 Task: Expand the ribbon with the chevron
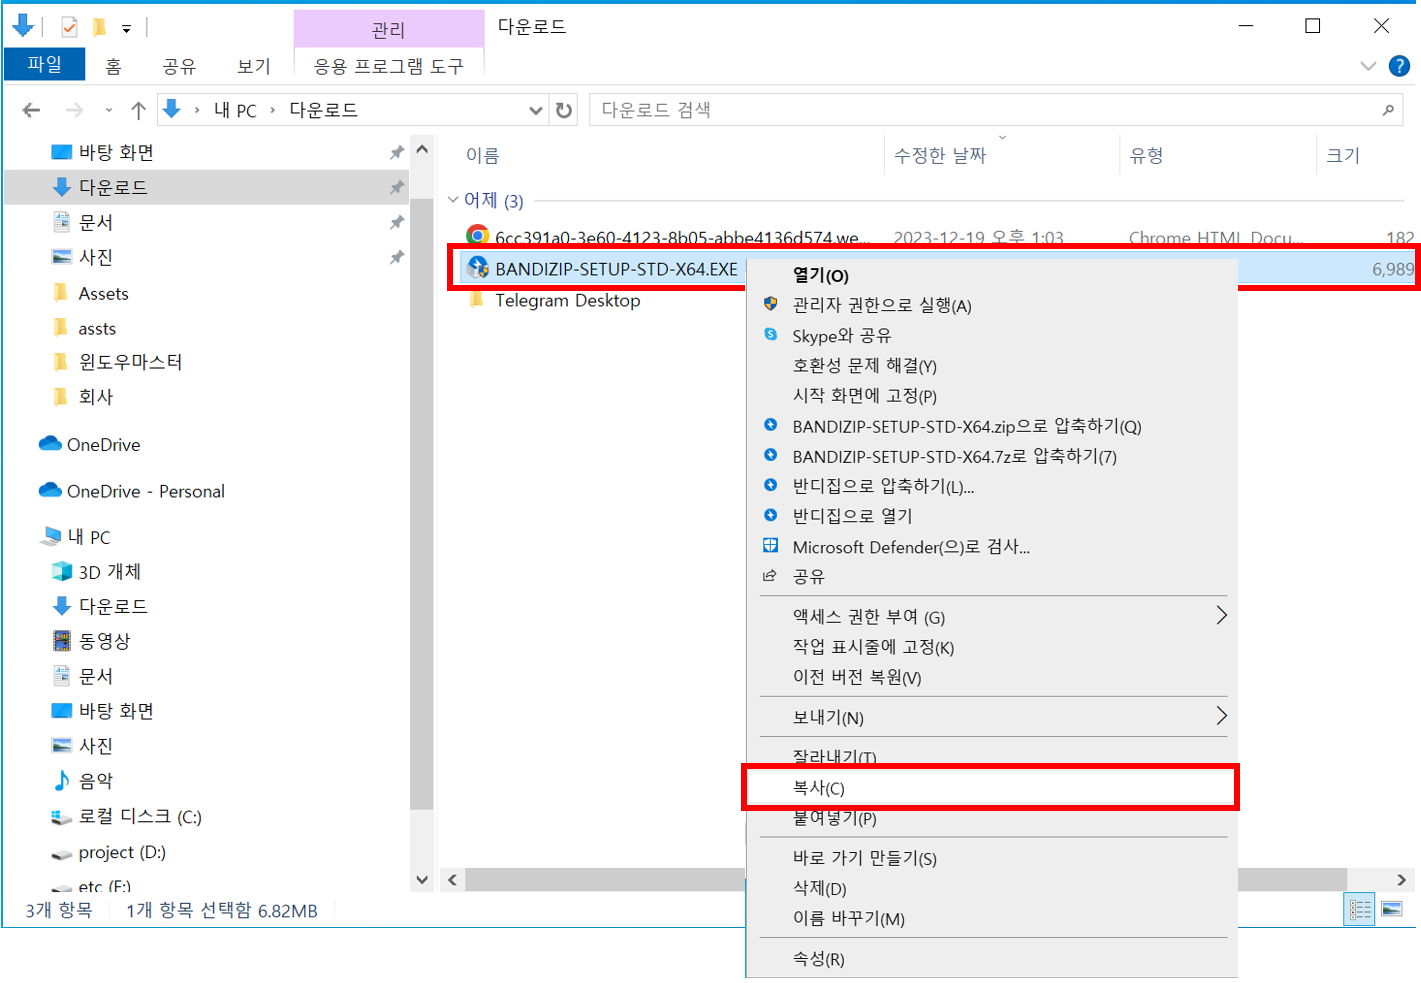tap(1368, 66)
